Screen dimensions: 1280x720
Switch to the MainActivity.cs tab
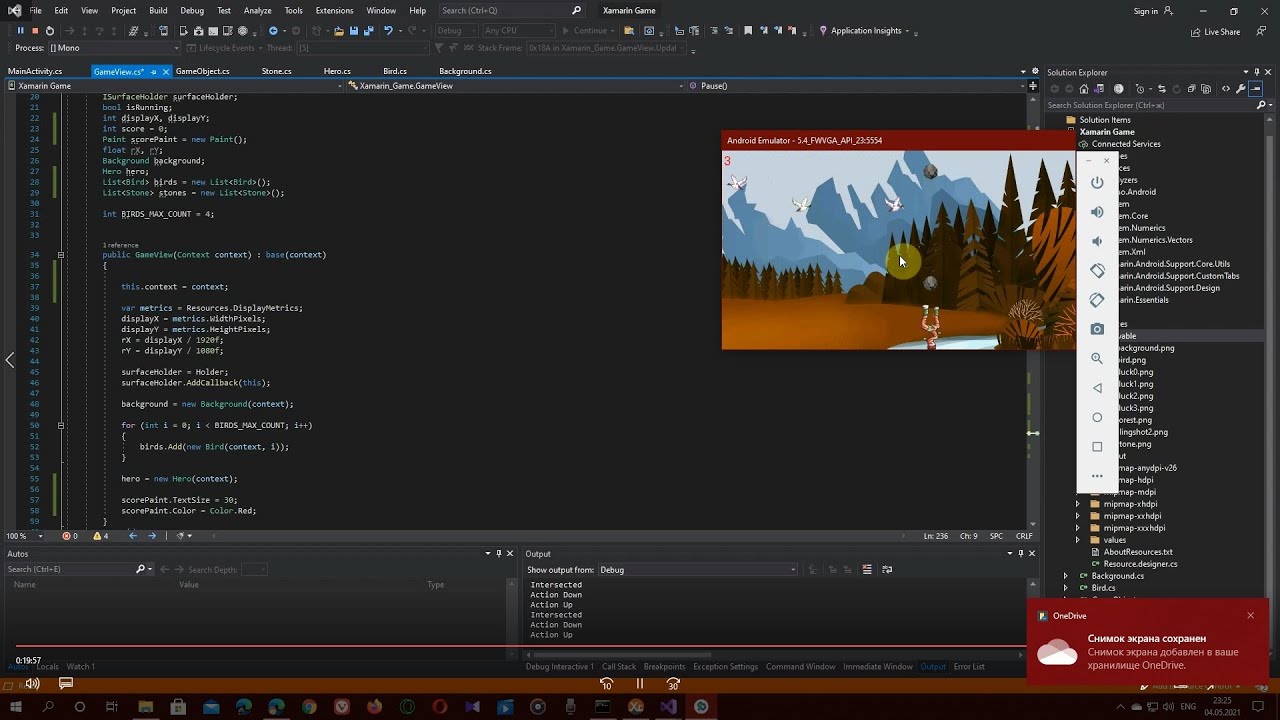(35, 71)
